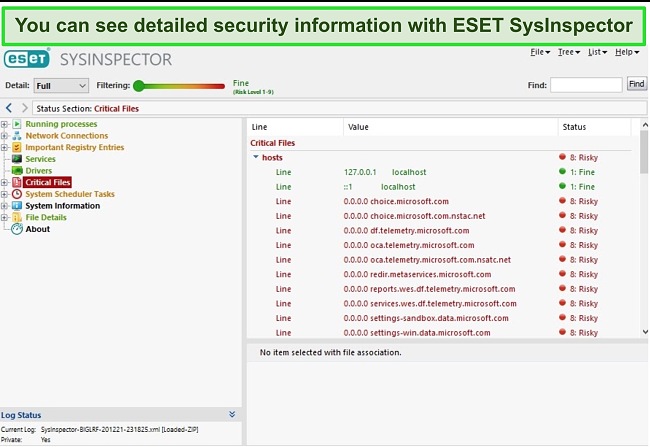The width and height of the screenshot is (650, 447).
Task: Click in the Find text field
Action: [586, 85]
